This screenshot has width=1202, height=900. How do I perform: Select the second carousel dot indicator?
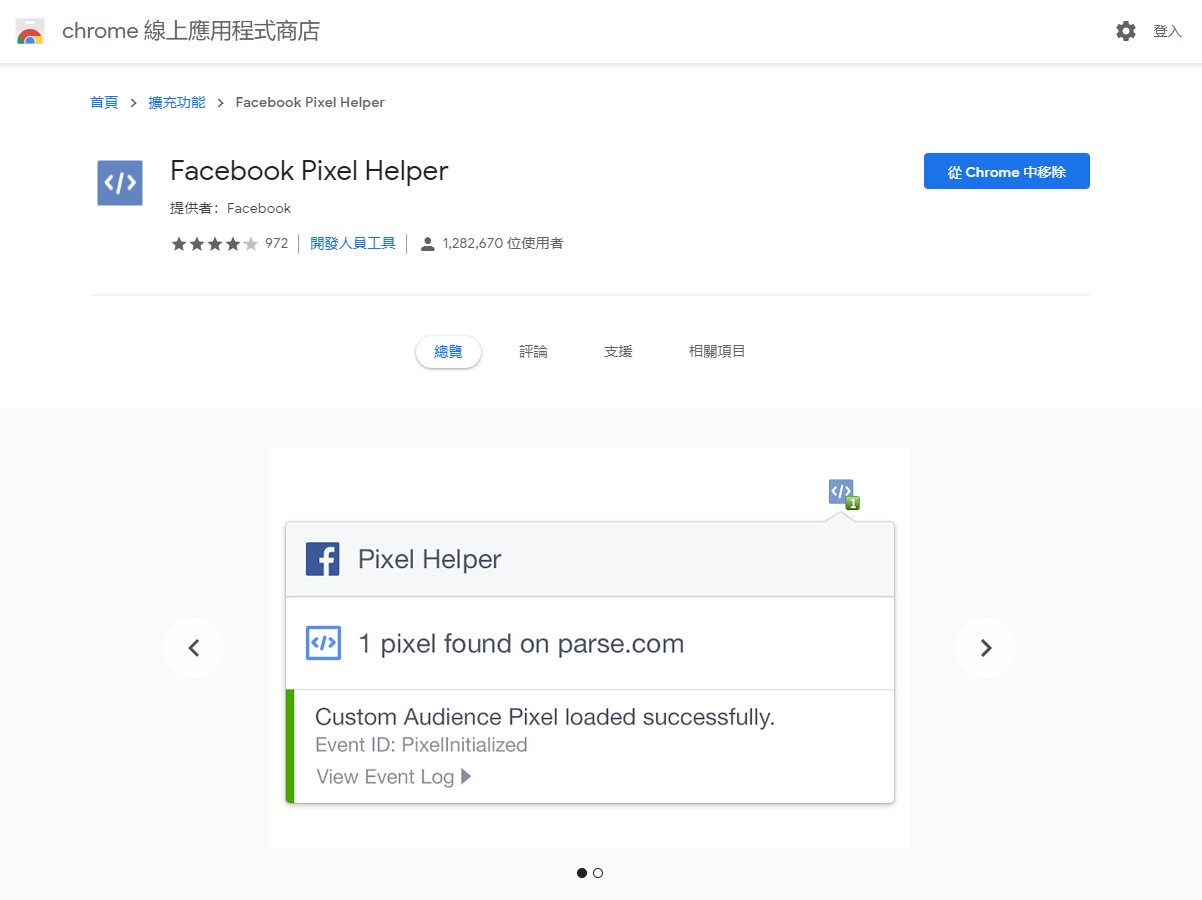598,873
